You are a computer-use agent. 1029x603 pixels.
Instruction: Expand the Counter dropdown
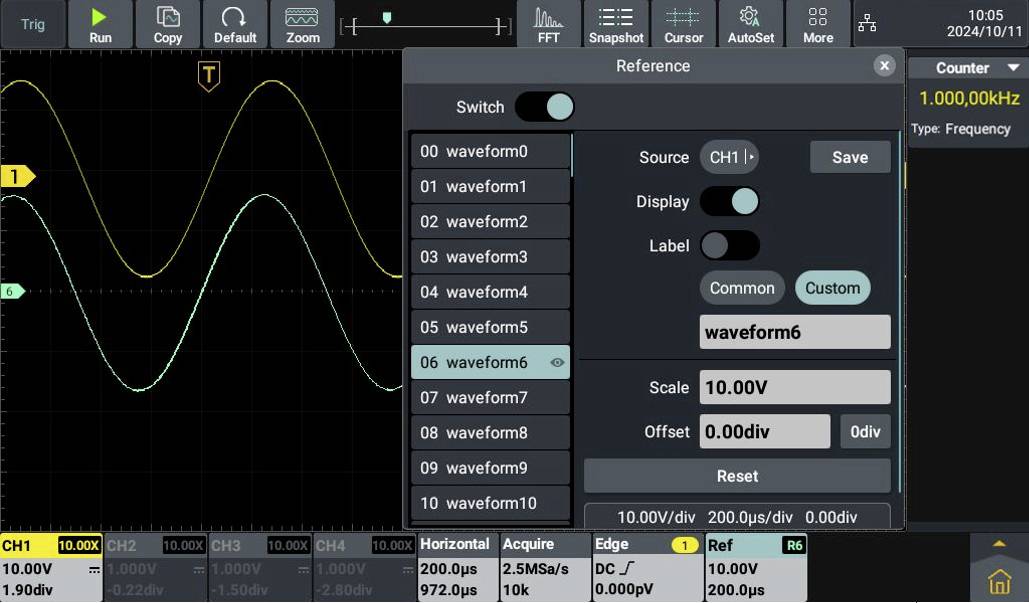(x=966, y=67)
